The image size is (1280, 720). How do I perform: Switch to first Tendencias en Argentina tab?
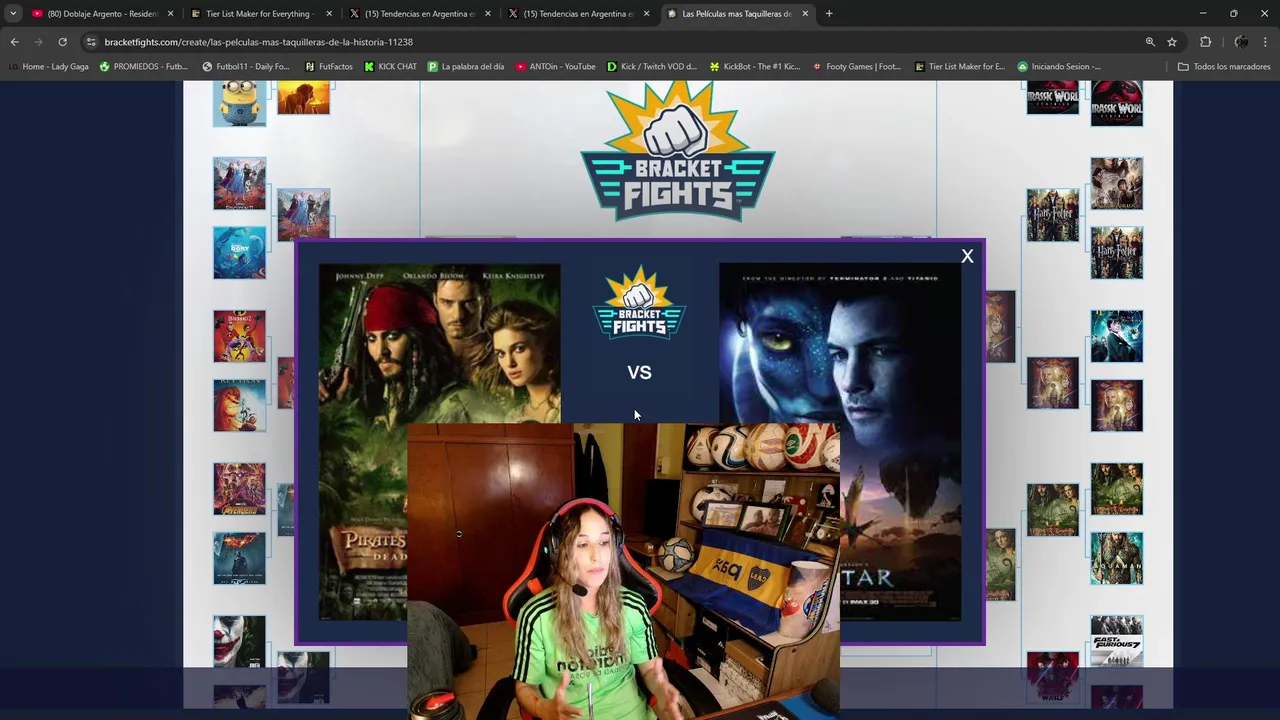click(419, 14)
